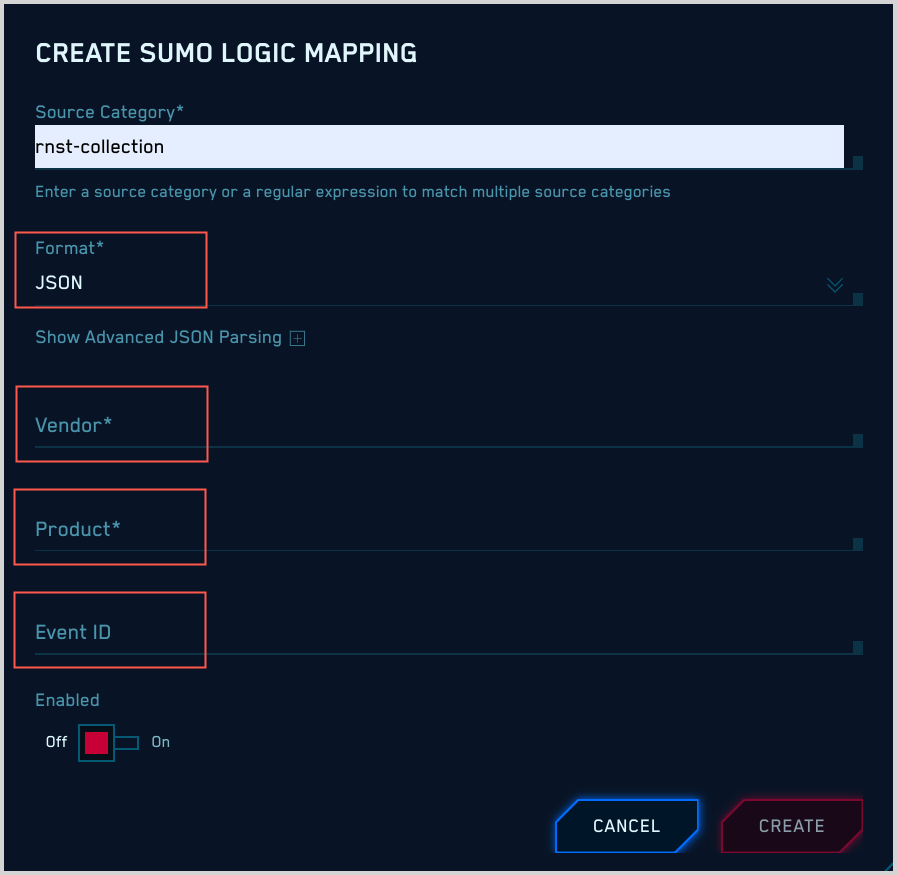The height and width of the screenshot is (875, 897).
Task: Click the Show Advanced JSON Parsing link
Action: (158, 337)
